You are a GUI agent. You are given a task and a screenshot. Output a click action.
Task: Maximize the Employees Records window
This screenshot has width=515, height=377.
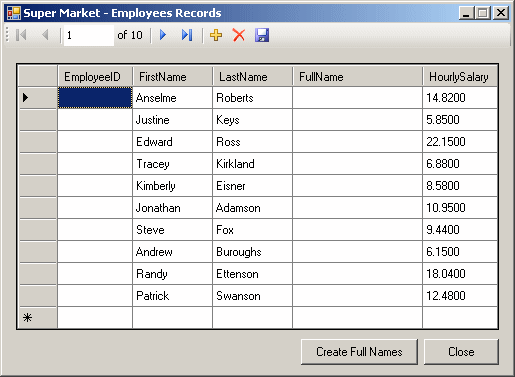click(x=482, y=13)
